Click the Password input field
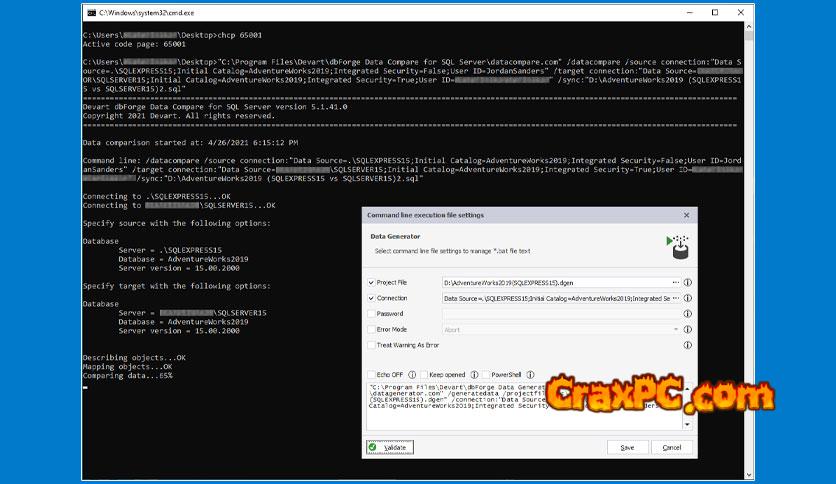The height and width of the screenshot is (484, 836). 561,314
